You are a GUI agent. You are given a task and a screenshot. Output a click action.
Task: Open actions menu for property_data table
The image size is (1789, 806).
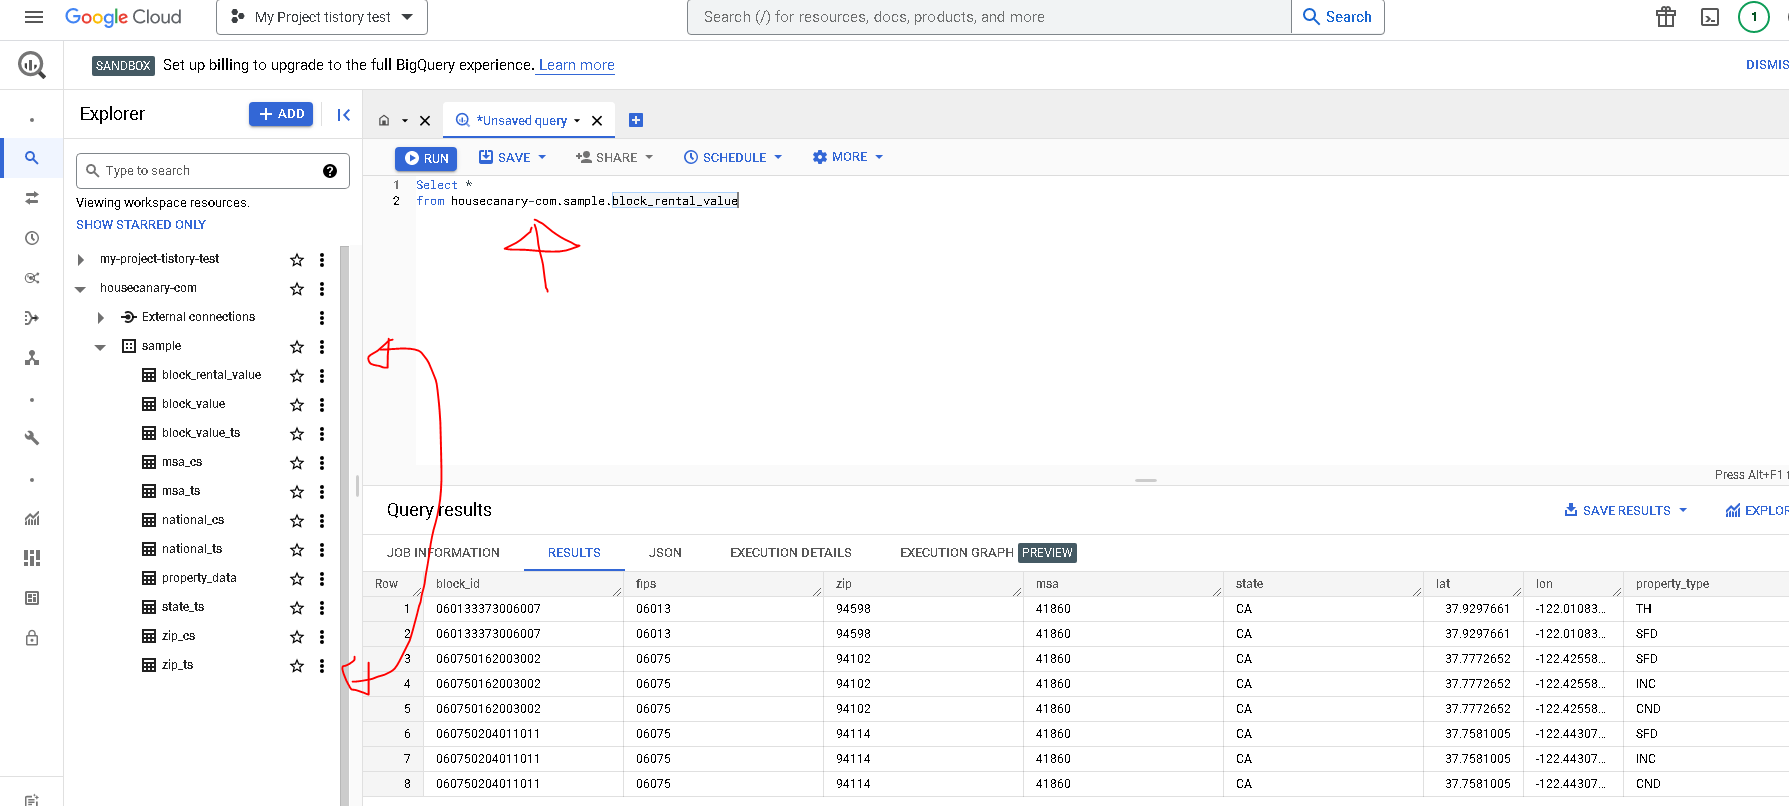[322, 579]
